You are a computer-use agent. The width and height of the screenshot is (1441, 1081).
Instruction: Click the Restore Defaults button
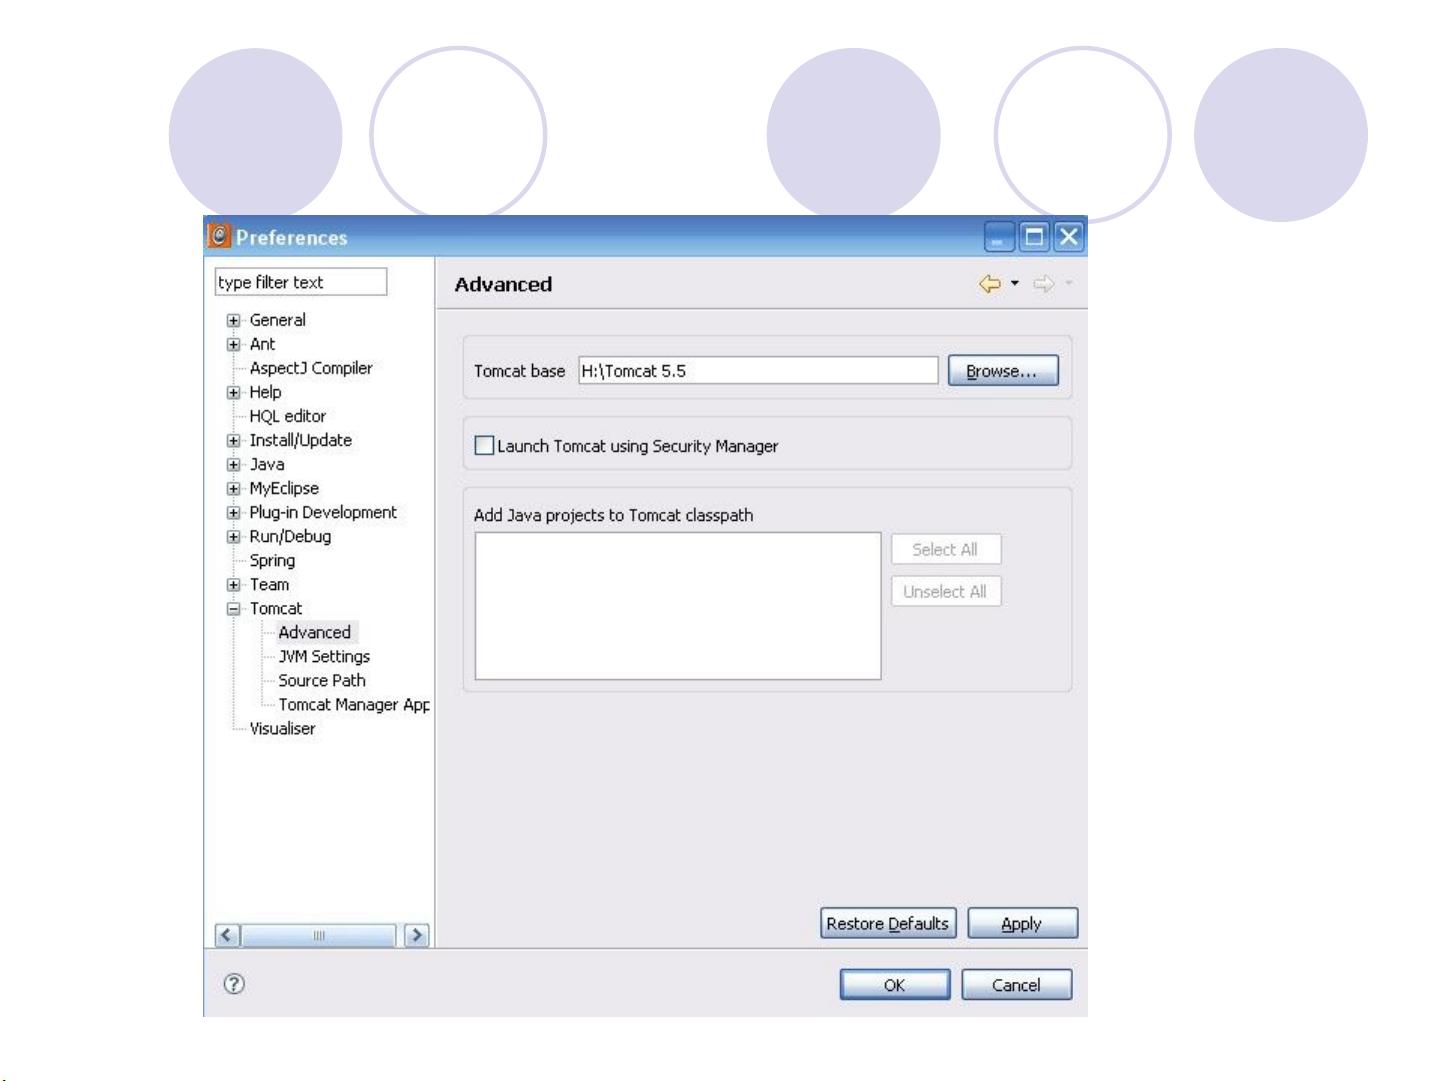[888, 923]
